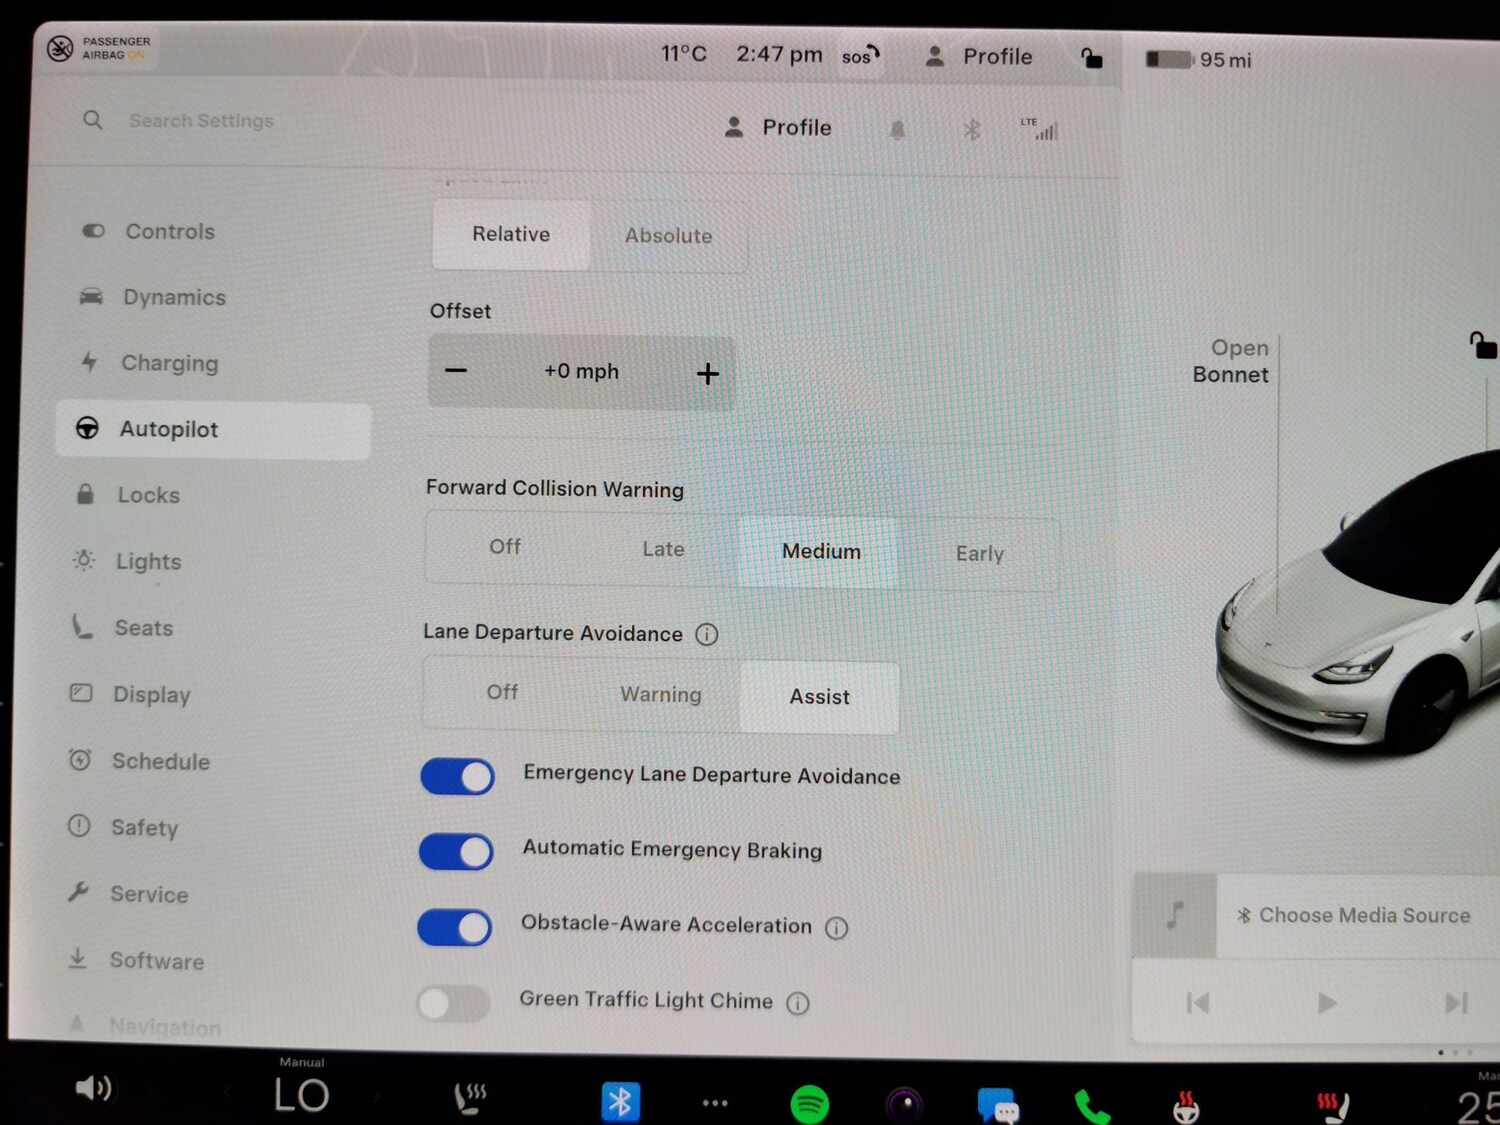Open the Locks settings via padlock icon

[86, 494]
